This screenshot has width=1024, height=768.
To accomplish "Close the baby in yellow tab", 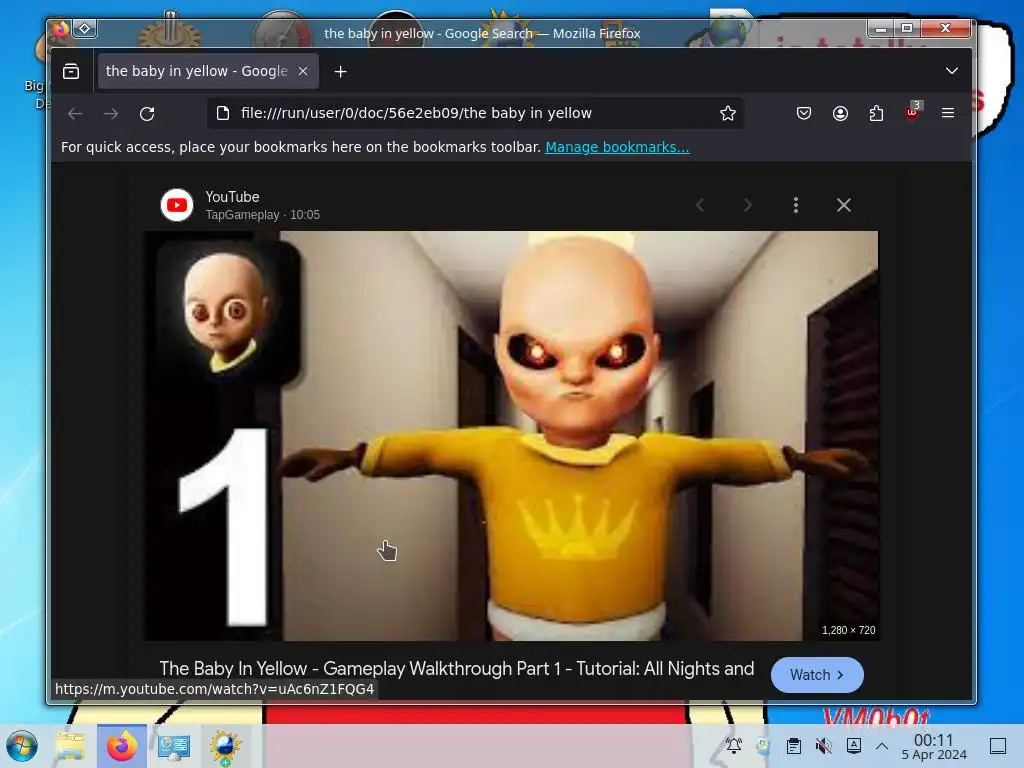I will [x=303, y=71].
